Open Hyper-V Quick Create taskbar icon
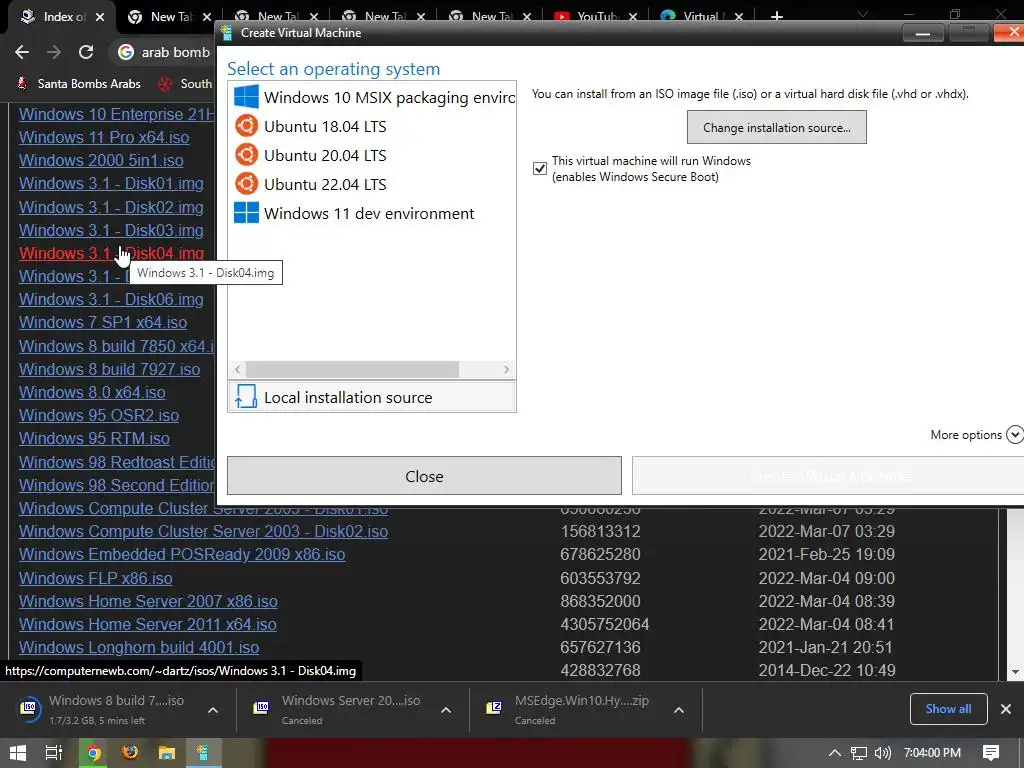The width and height of the screenshot is (1024, 768). click(x=203, y=753)
